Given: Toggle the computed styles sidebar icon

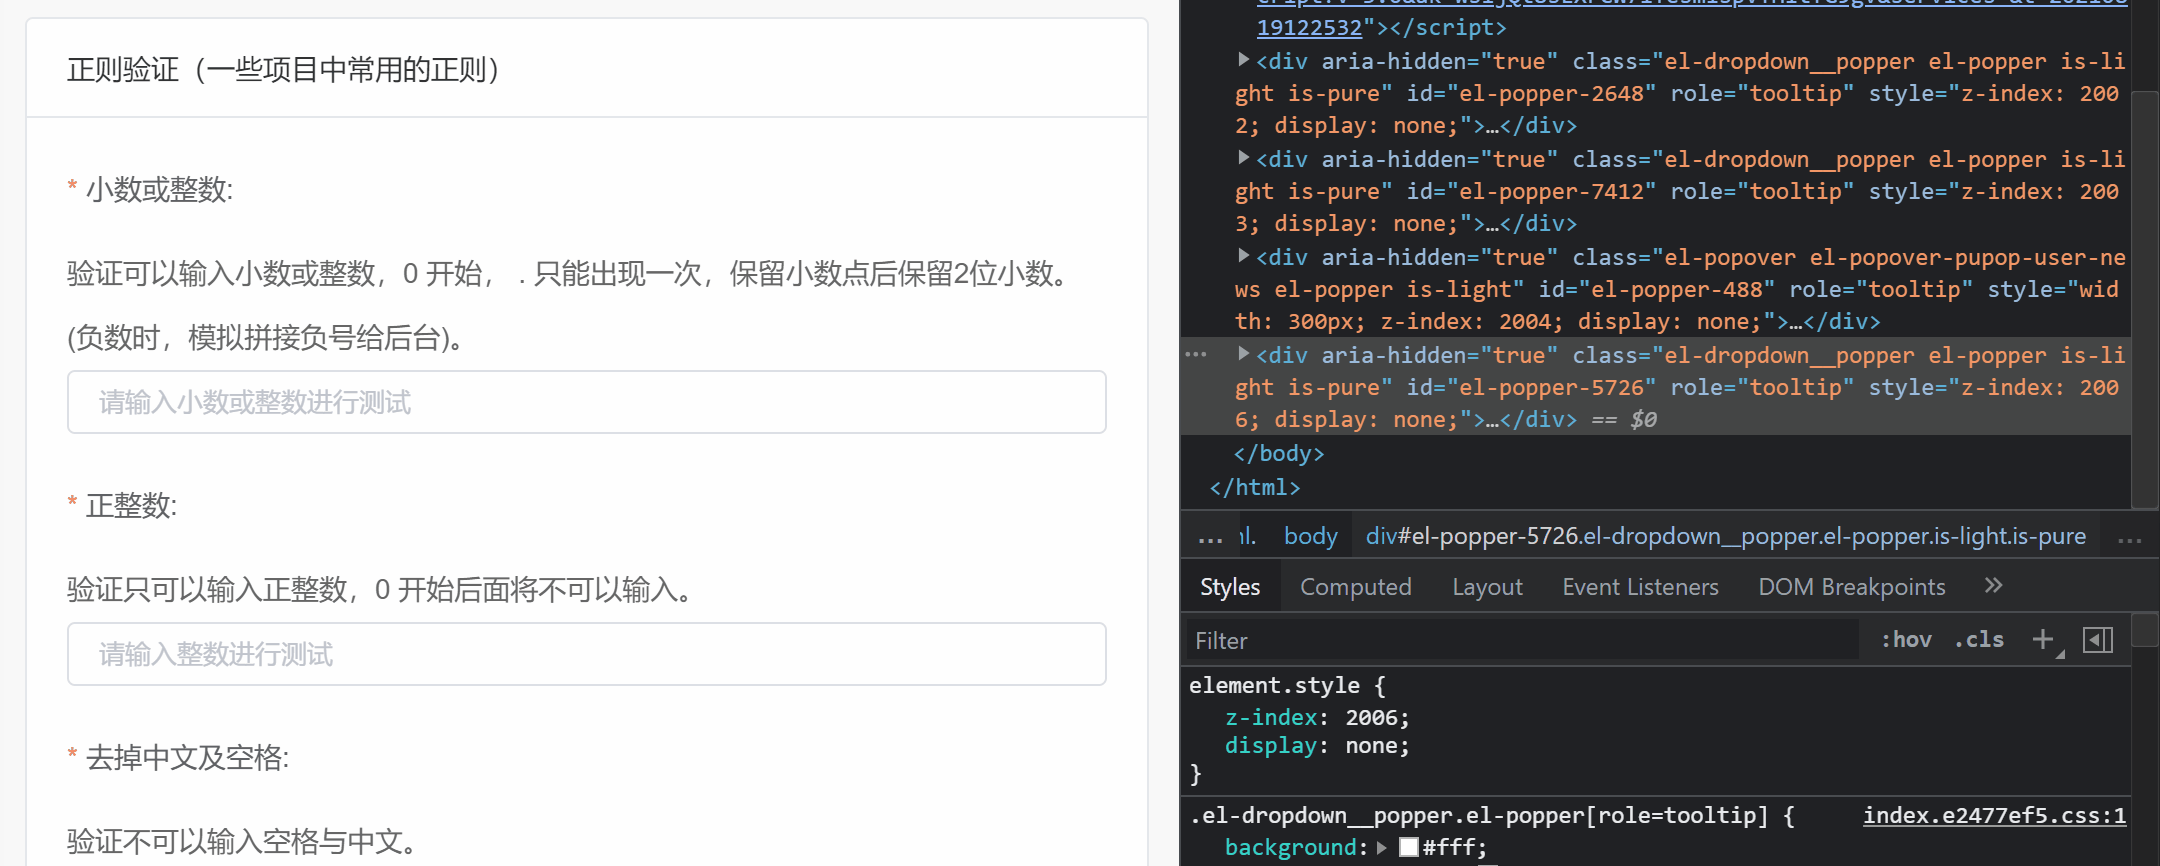Looking at the screenshot, I should pyautogui.click(x=2098, y=640).
